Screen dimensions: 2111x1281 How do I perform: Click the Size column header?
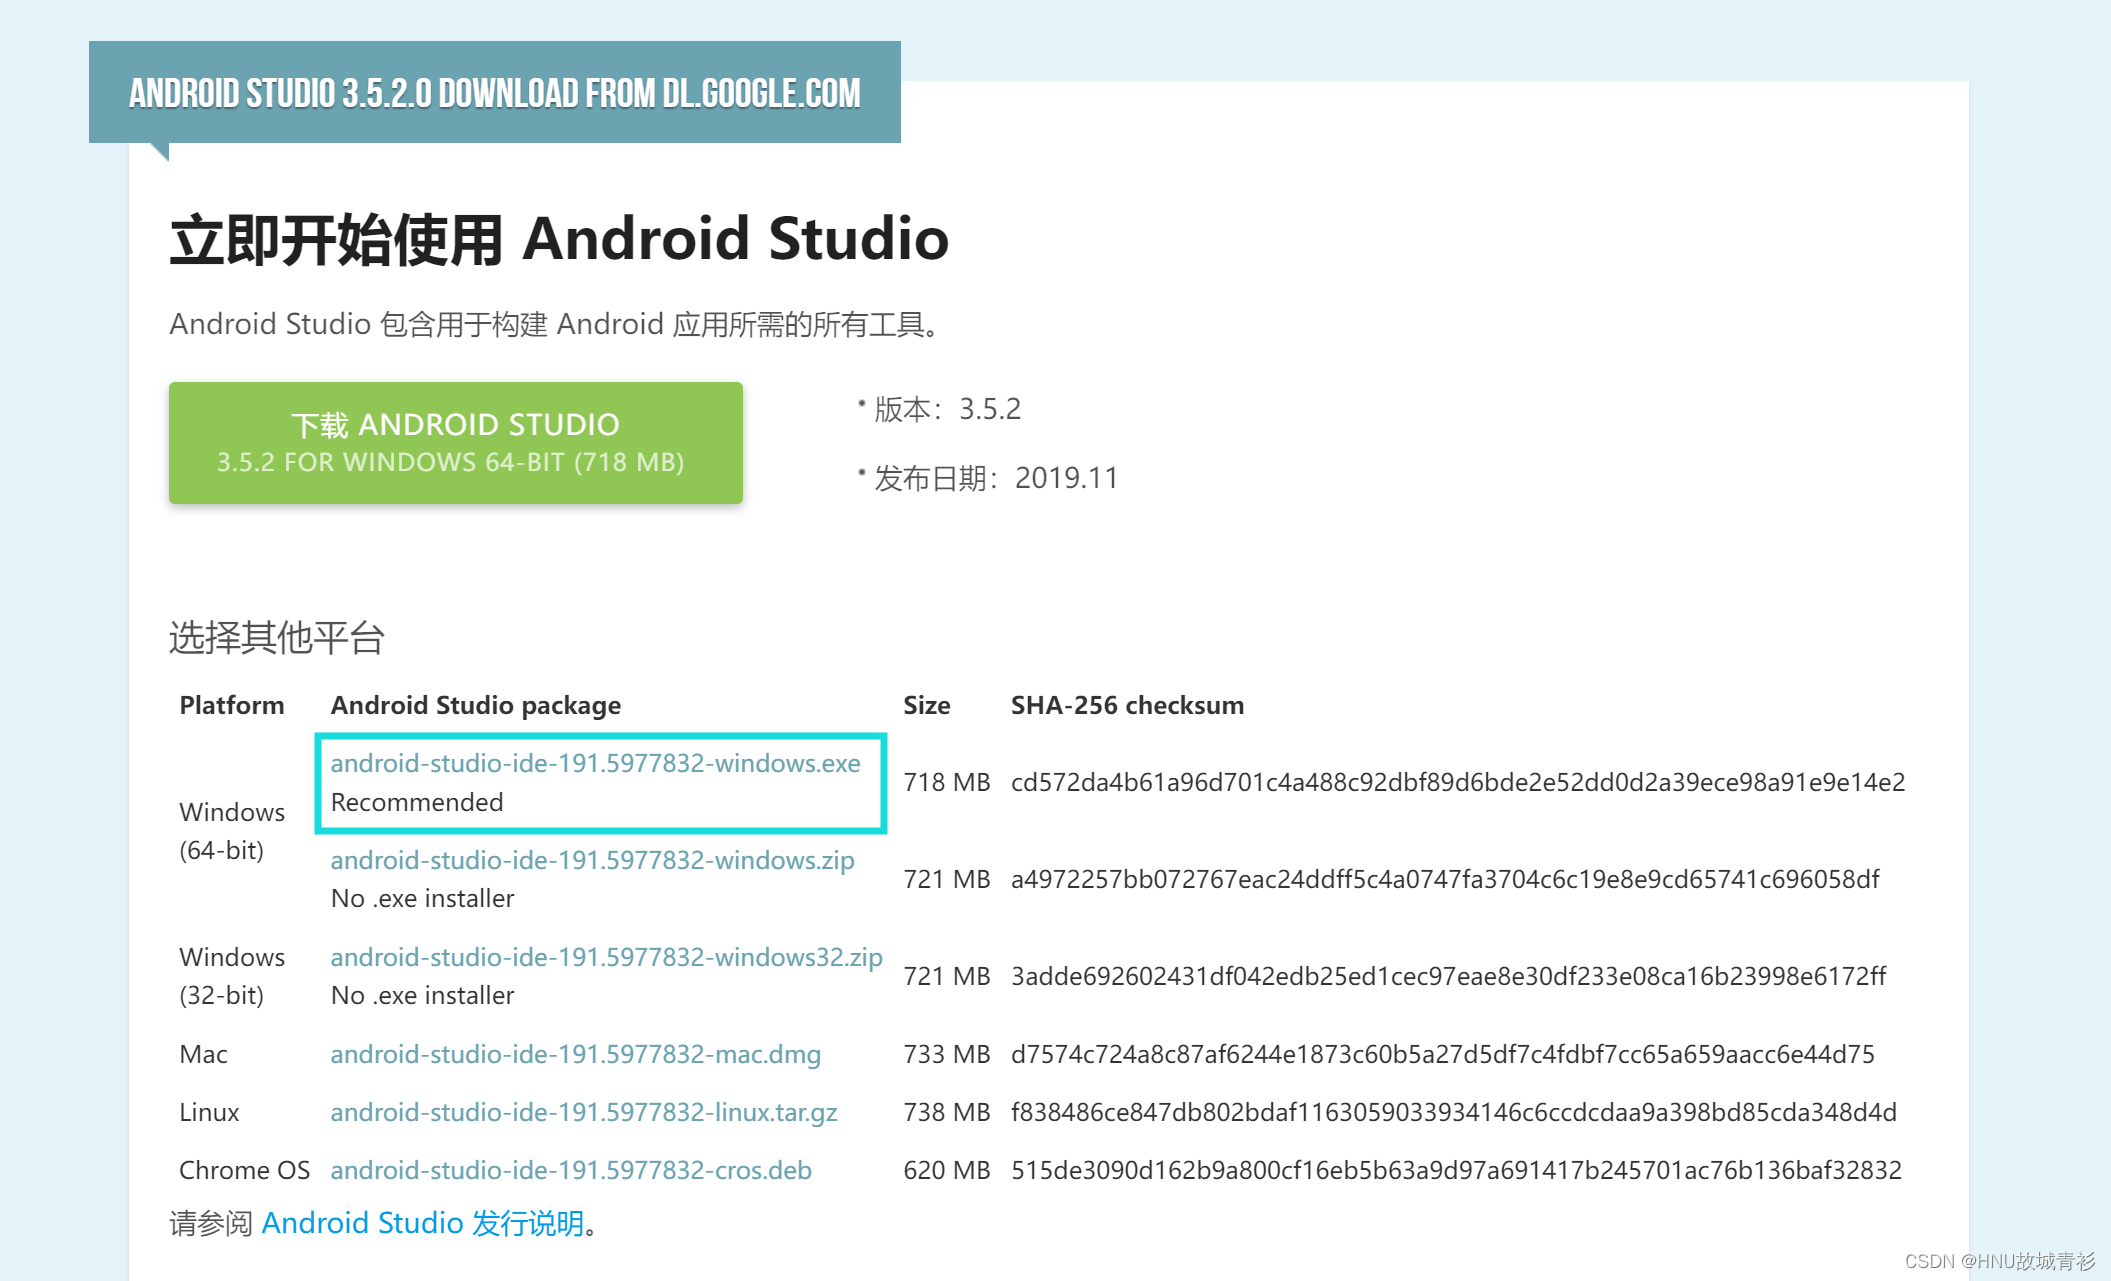coord(926,705)
